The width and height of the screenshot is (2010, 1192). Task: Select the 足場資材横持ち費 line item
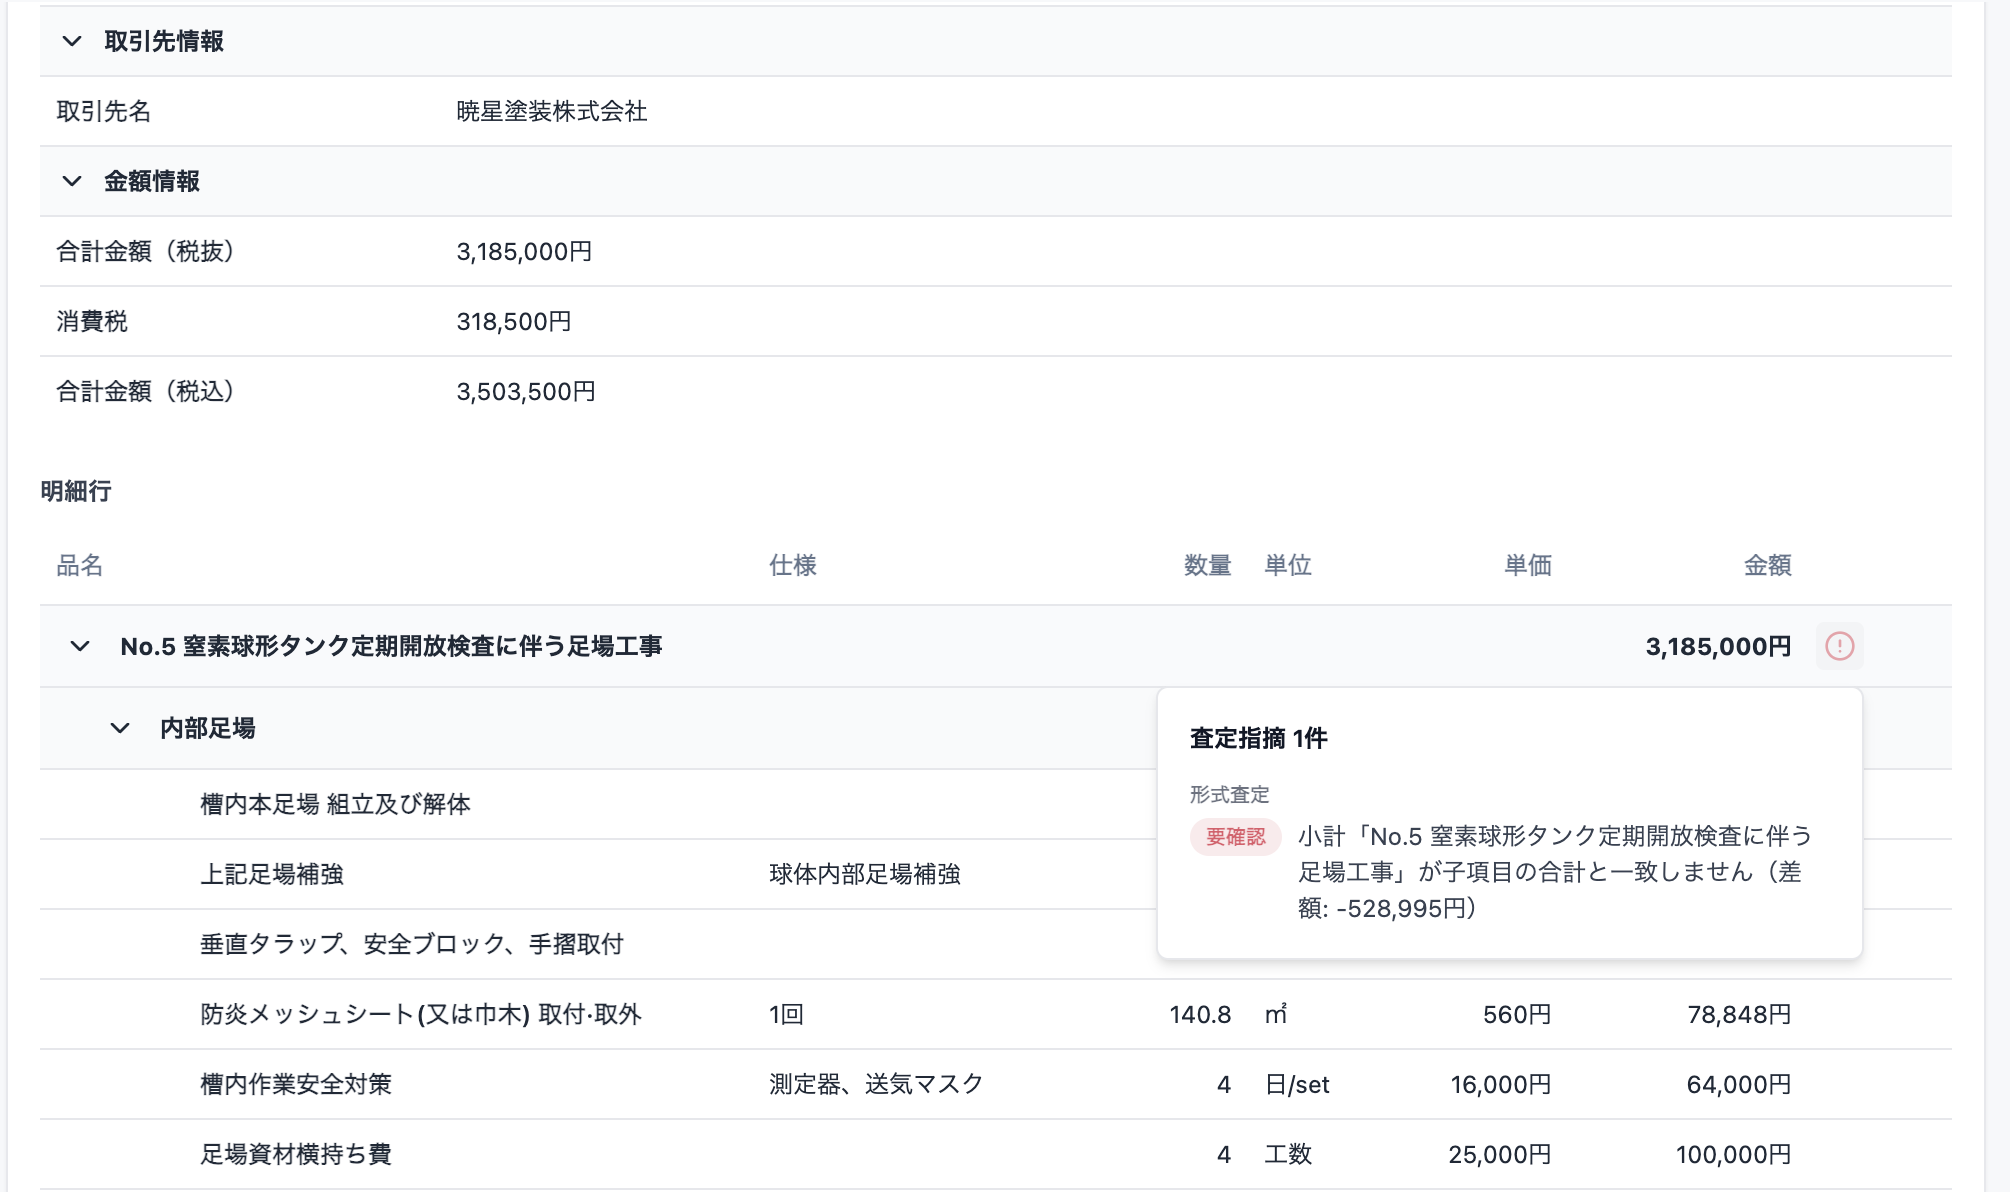click(295, 1154)
